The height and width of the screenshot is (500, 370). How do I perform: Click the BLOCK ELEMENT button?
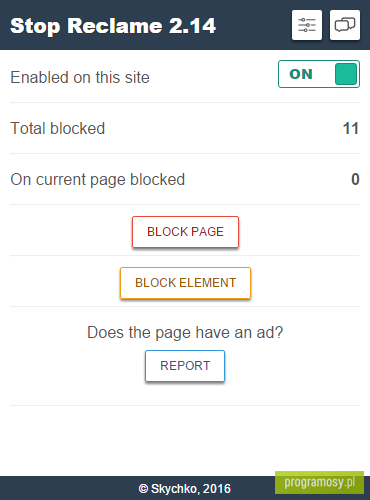[x=185, y=283]
